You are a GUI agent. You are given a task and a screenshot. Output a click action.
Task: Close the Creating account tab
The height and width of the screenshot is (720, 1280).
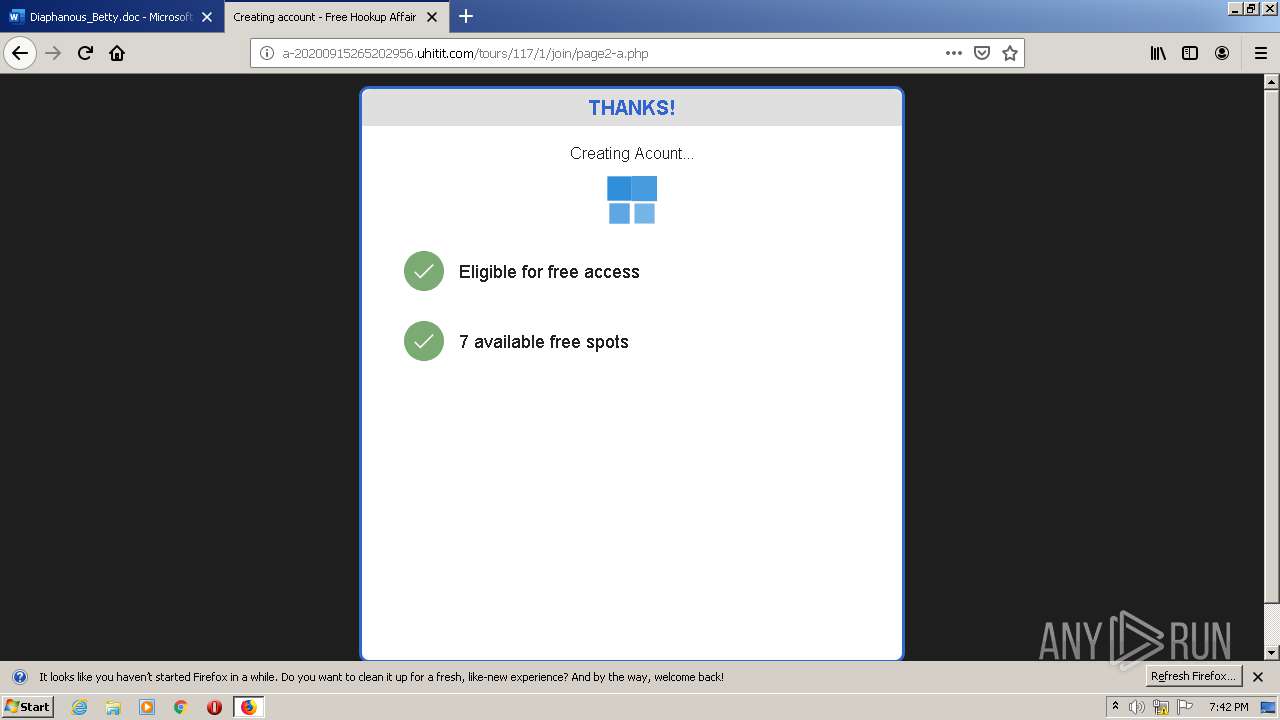(432, 17)
